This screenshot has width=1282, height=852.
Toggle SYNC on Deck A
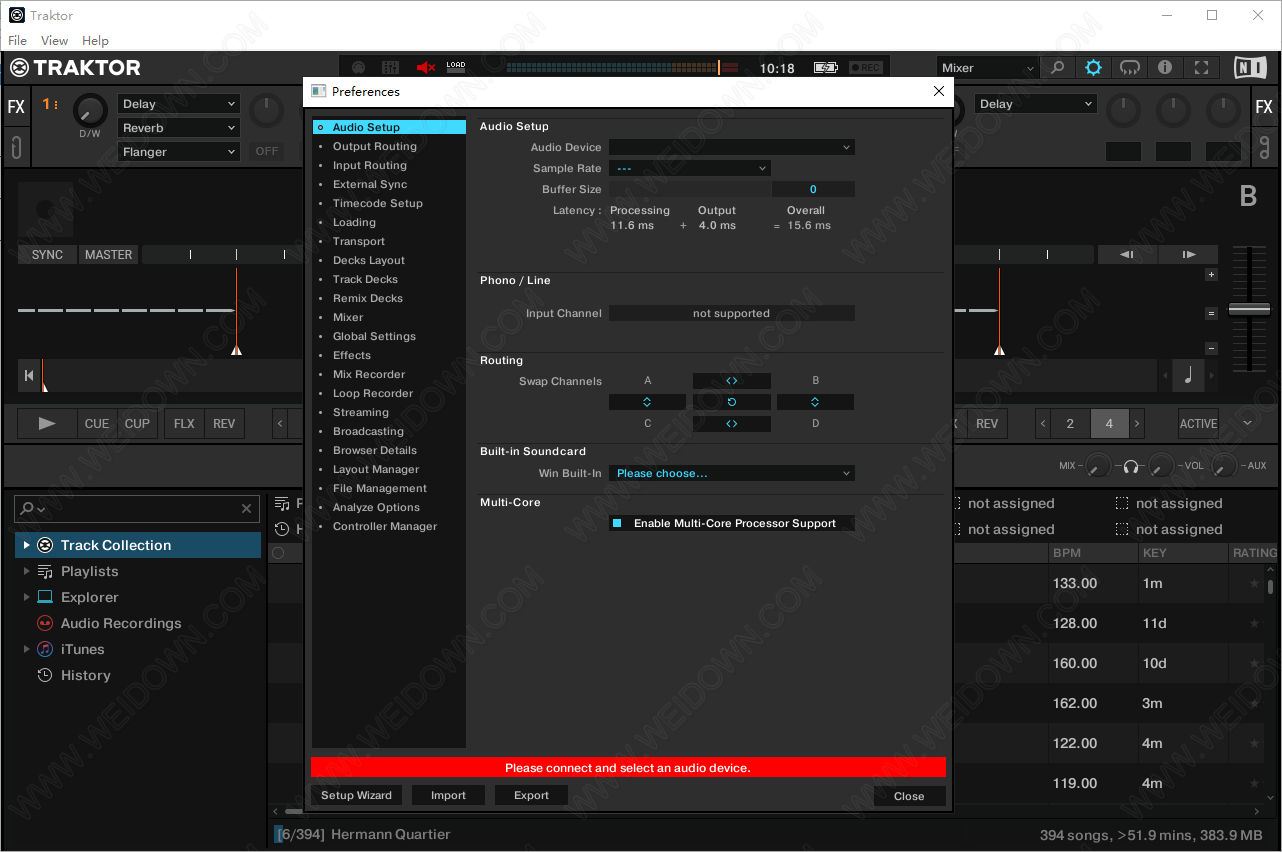click(47, 255)
